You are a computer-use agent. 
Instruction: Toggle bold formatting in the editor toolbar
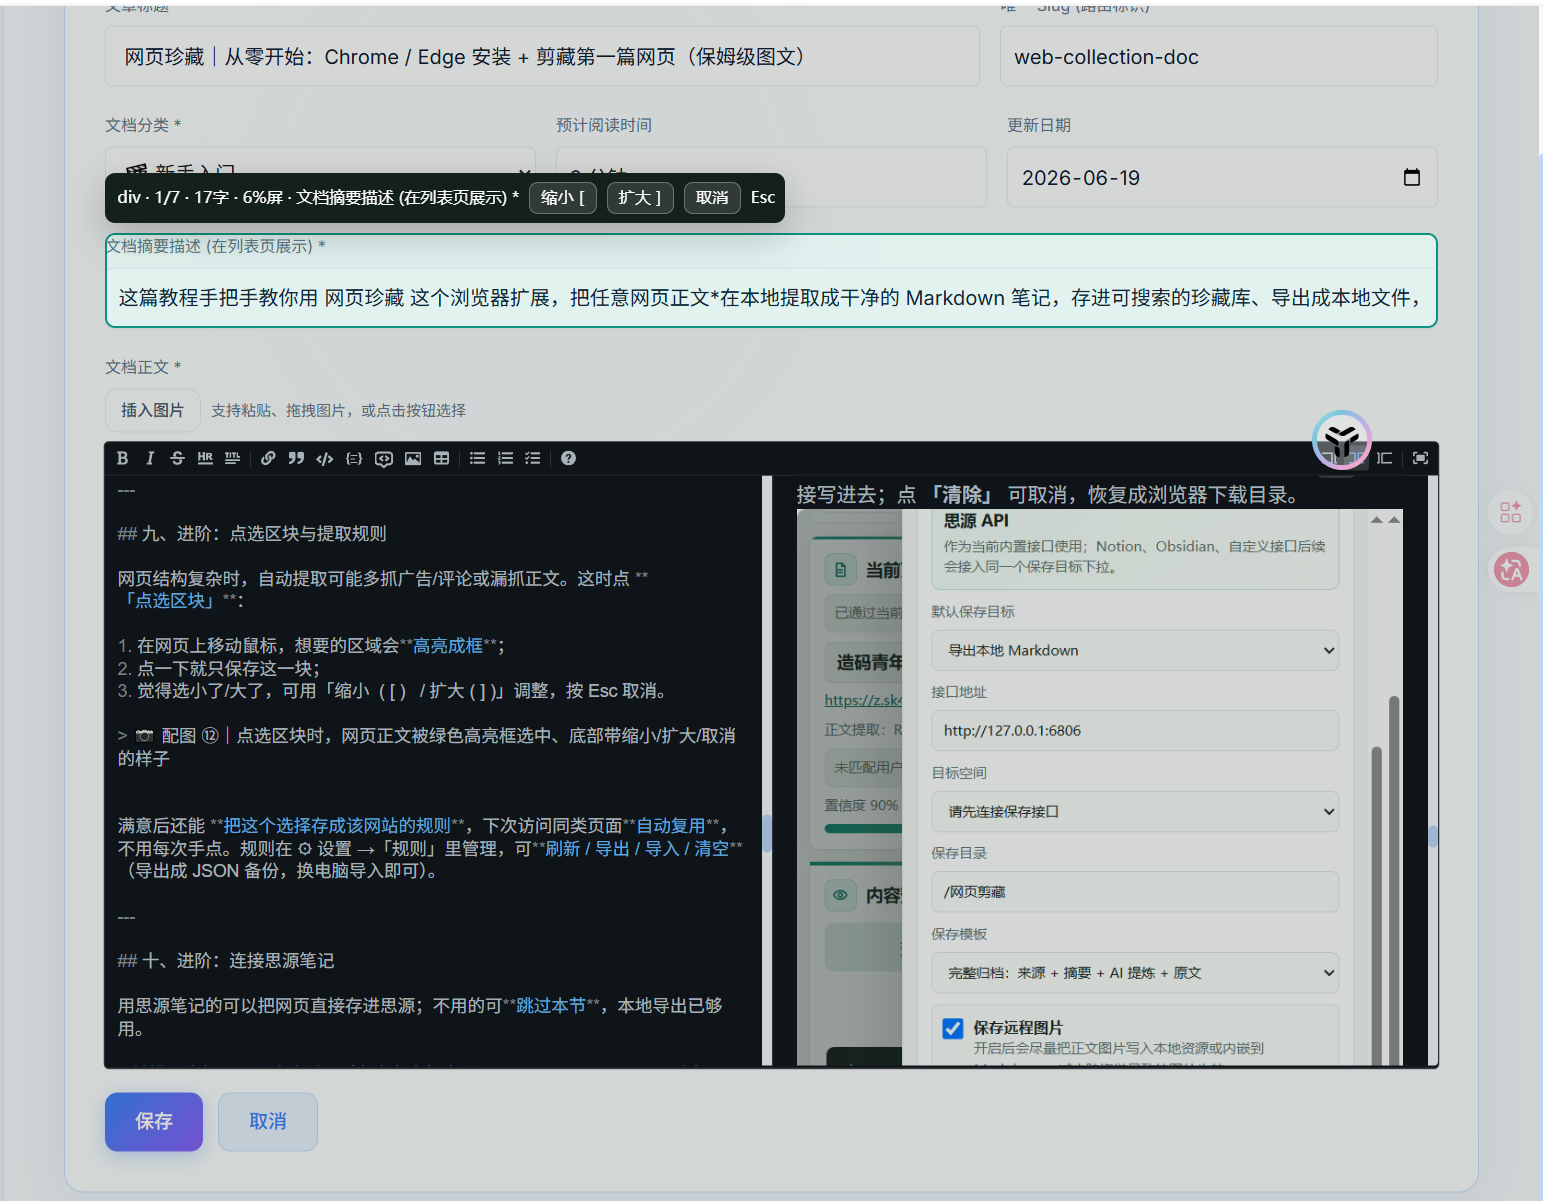(122, 458)
